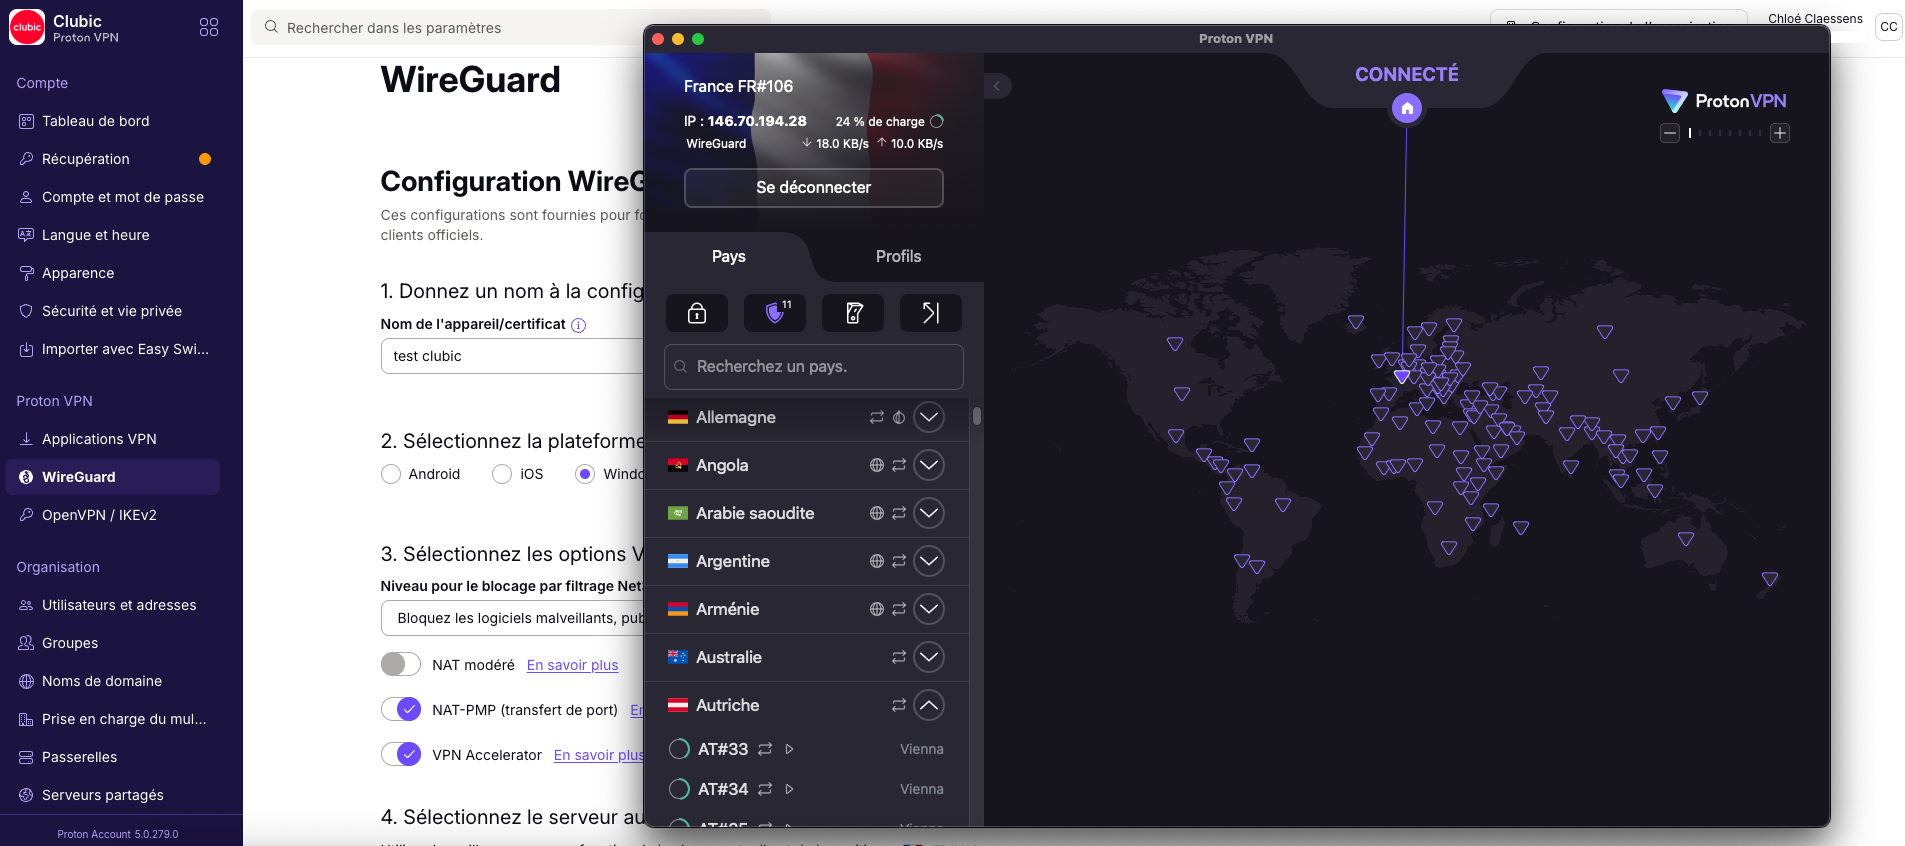Click the home marker on the map
The image size is (1905, 846).
(1407, 108)
